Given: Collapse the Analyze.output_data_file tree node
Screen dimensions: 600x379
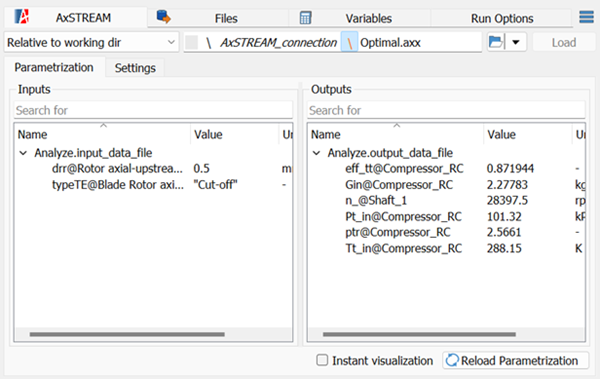Looking at the screenshot, I should pyautogui.click(x=316, y=153).
